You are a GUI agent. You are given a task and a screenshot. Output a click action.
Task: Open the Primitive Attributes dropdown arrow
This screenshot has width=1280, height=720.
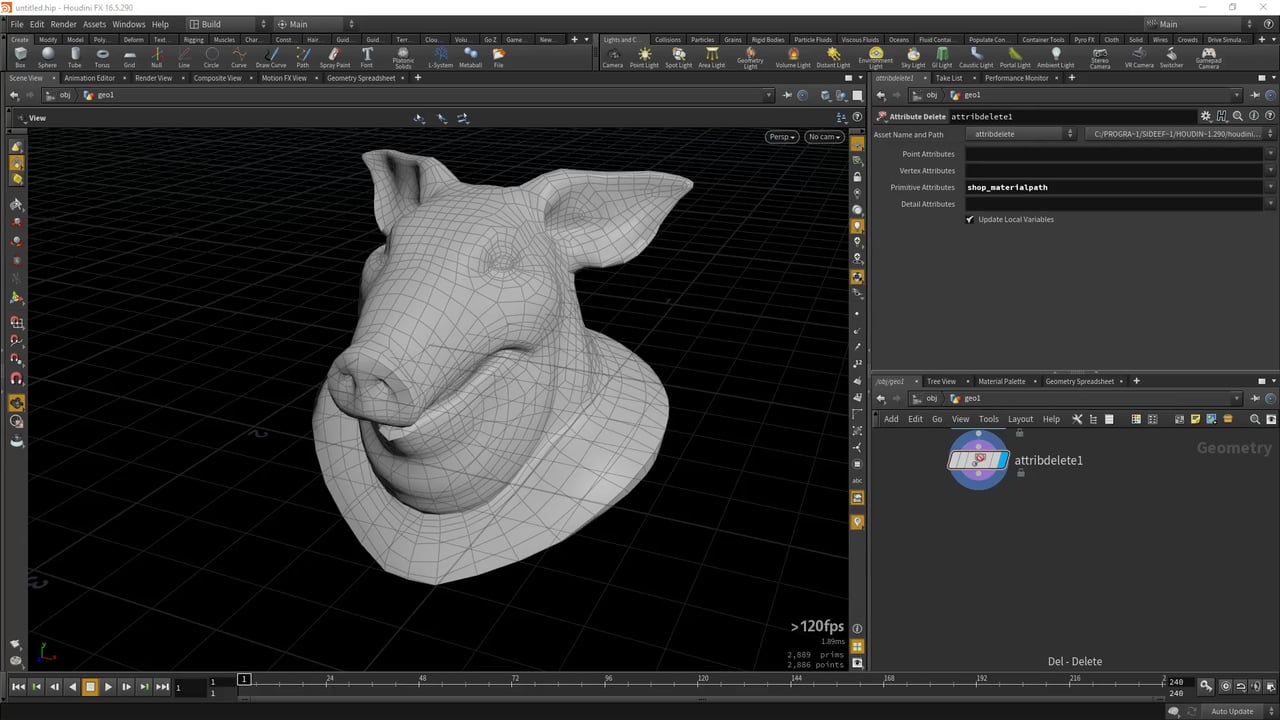1270,187
